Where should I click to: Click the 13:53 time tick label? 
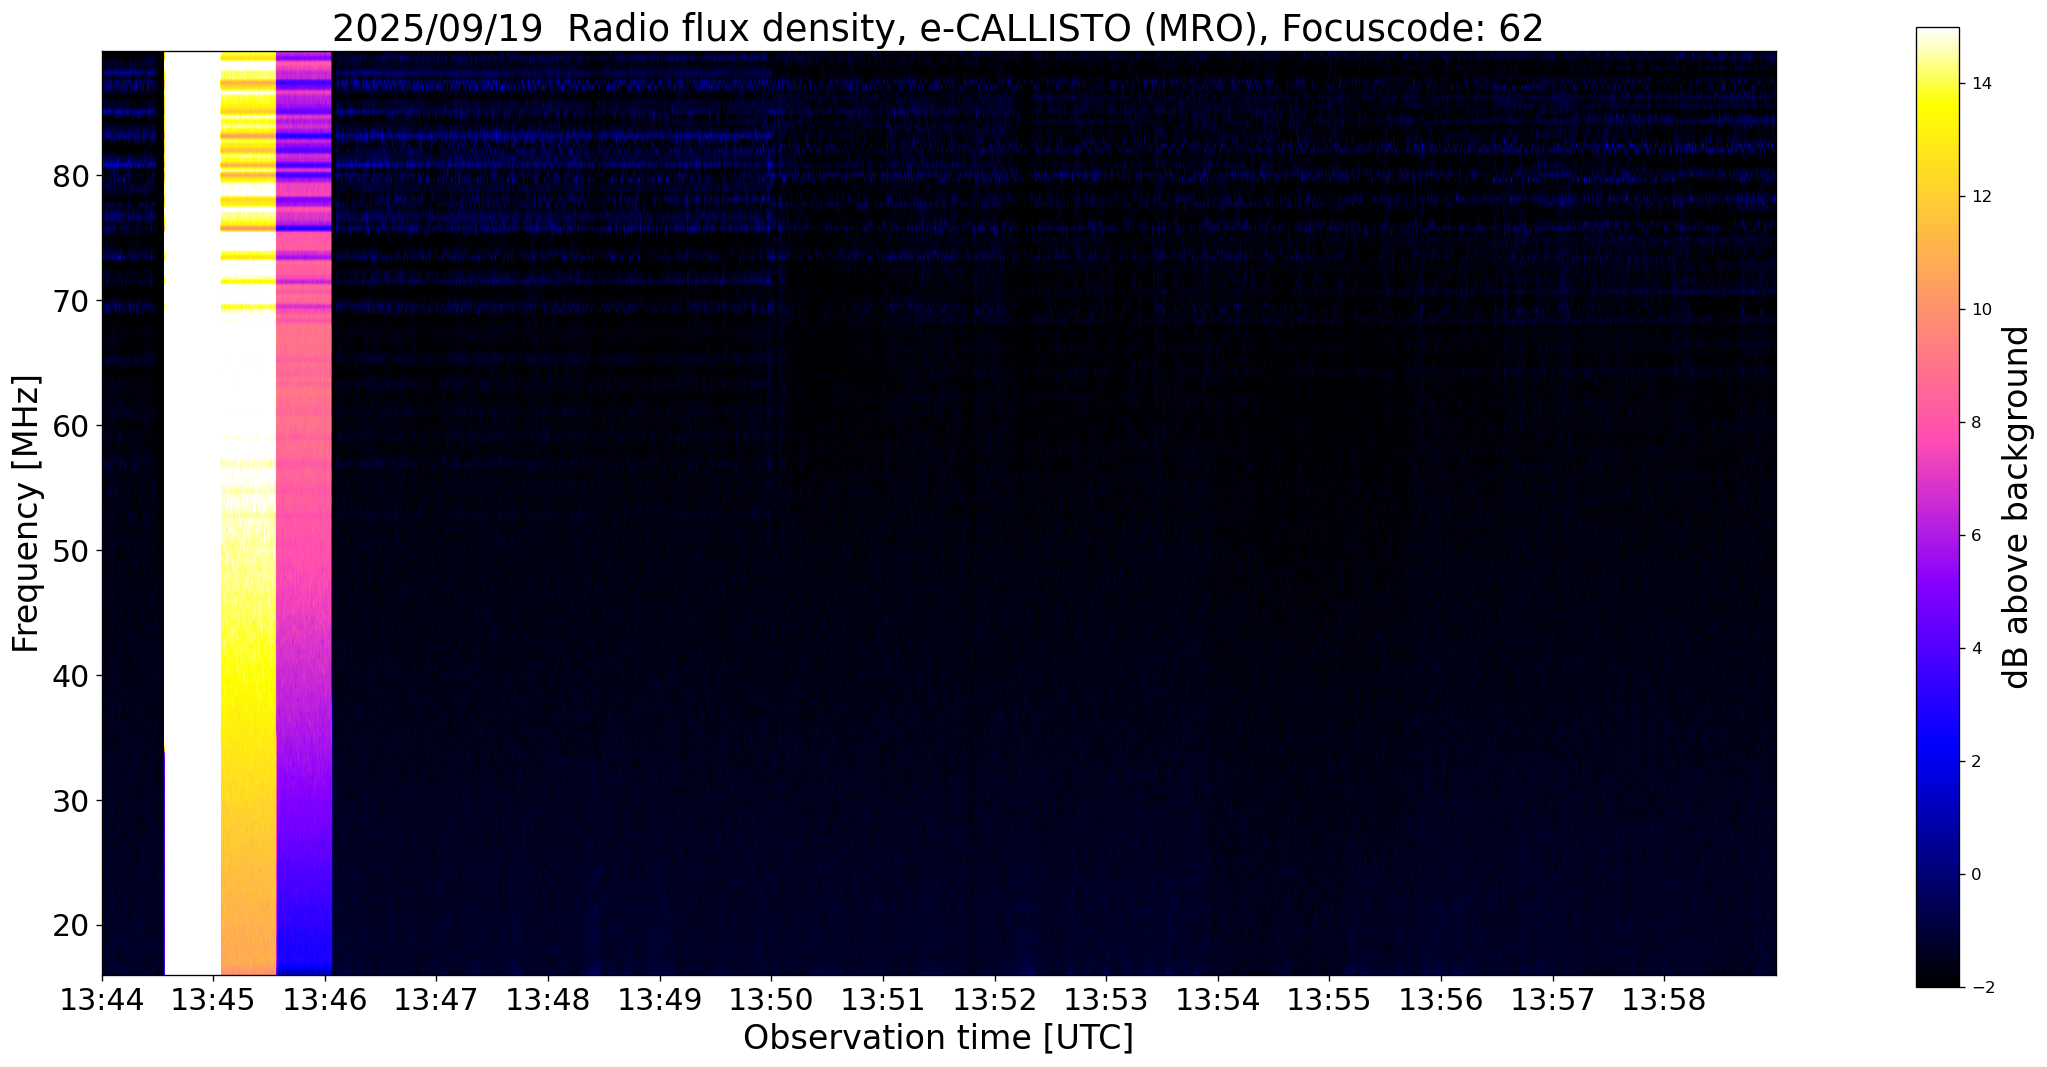1106,1000
